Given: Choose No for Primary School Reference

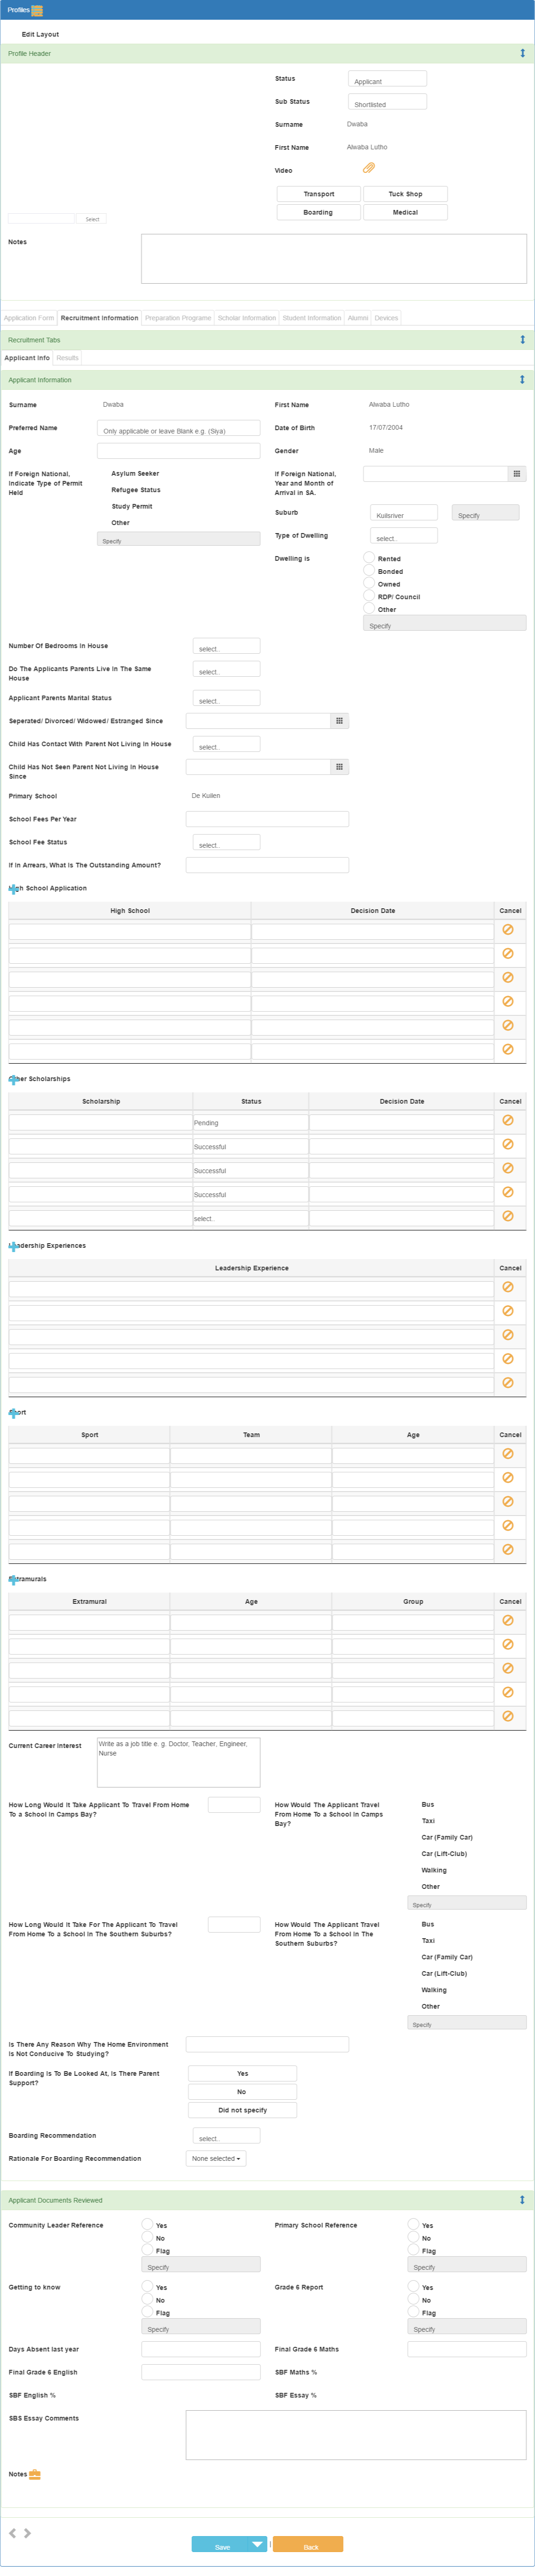Looking at the screenshot, I should pos(413,2237).
